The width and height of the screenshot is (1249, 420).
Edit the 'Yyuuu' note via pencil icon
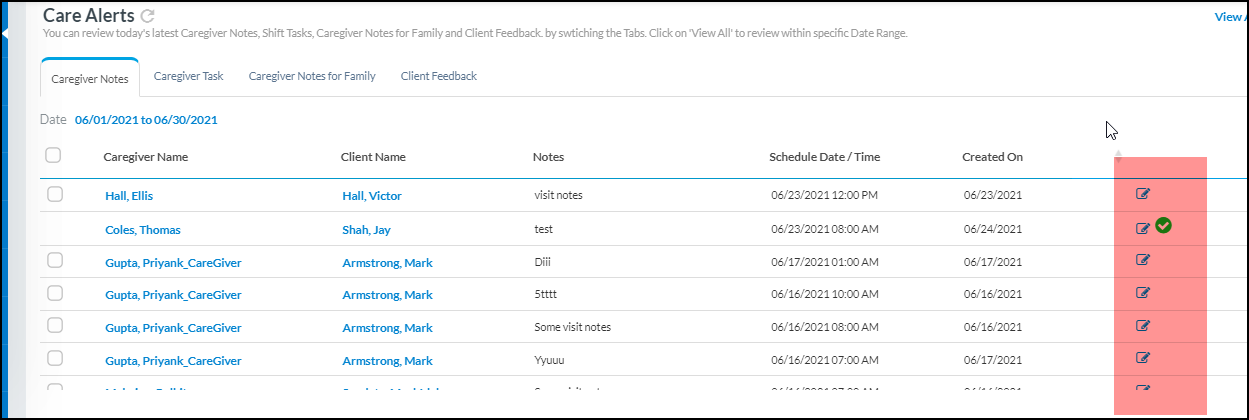click(x=1143, y=358)
